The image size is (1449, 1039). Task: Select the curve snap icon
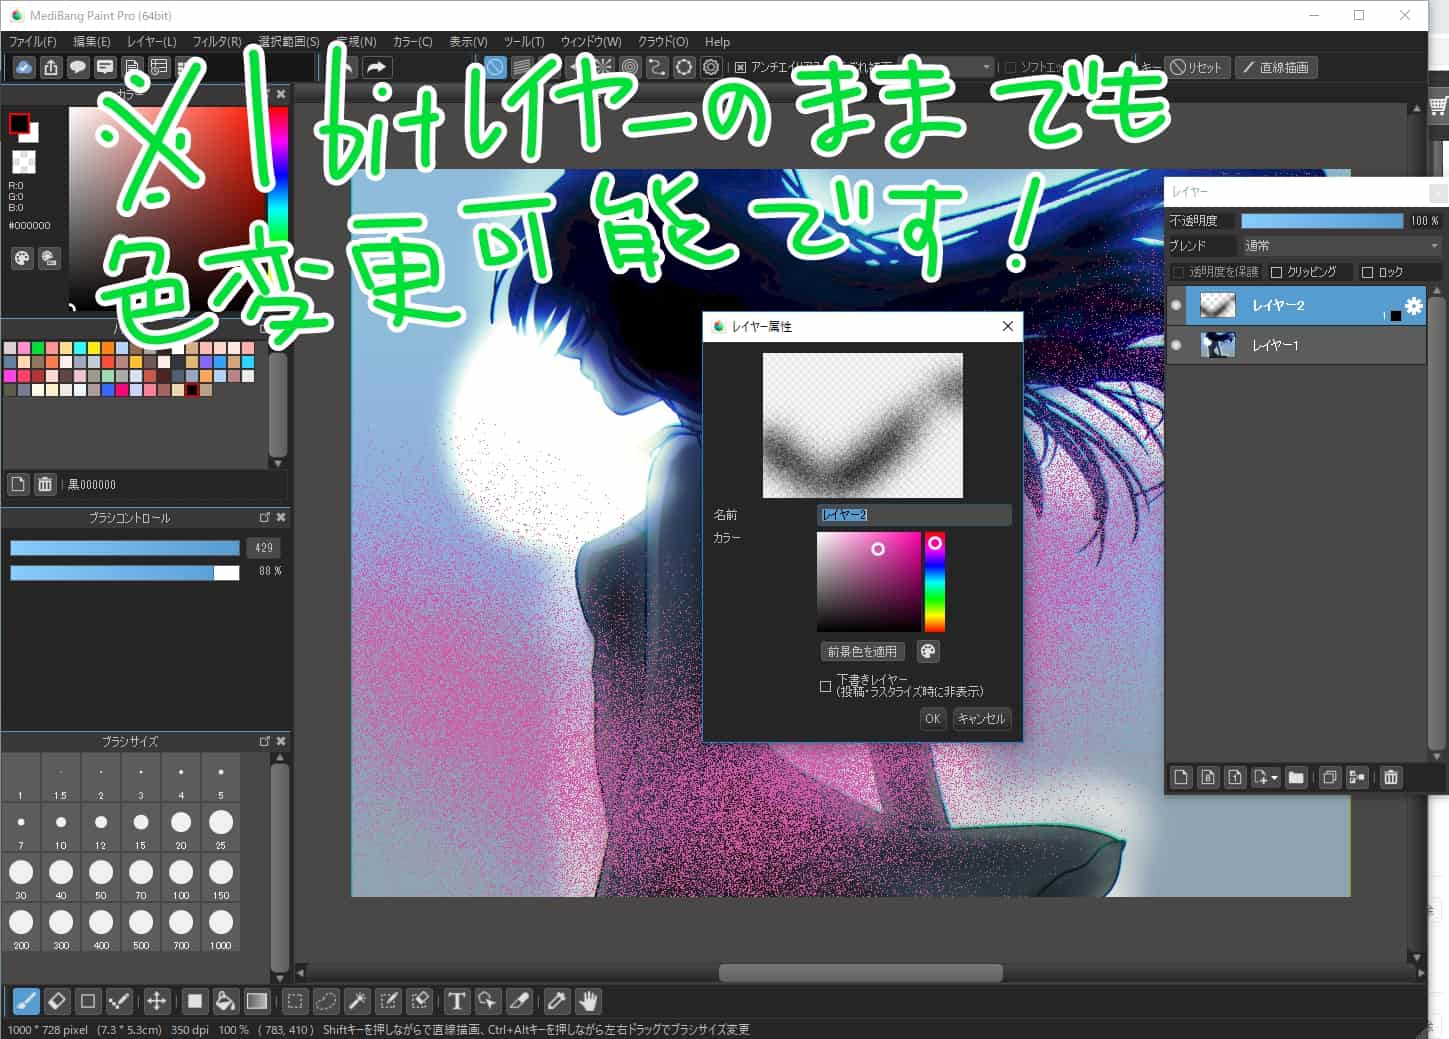[657, 67]
